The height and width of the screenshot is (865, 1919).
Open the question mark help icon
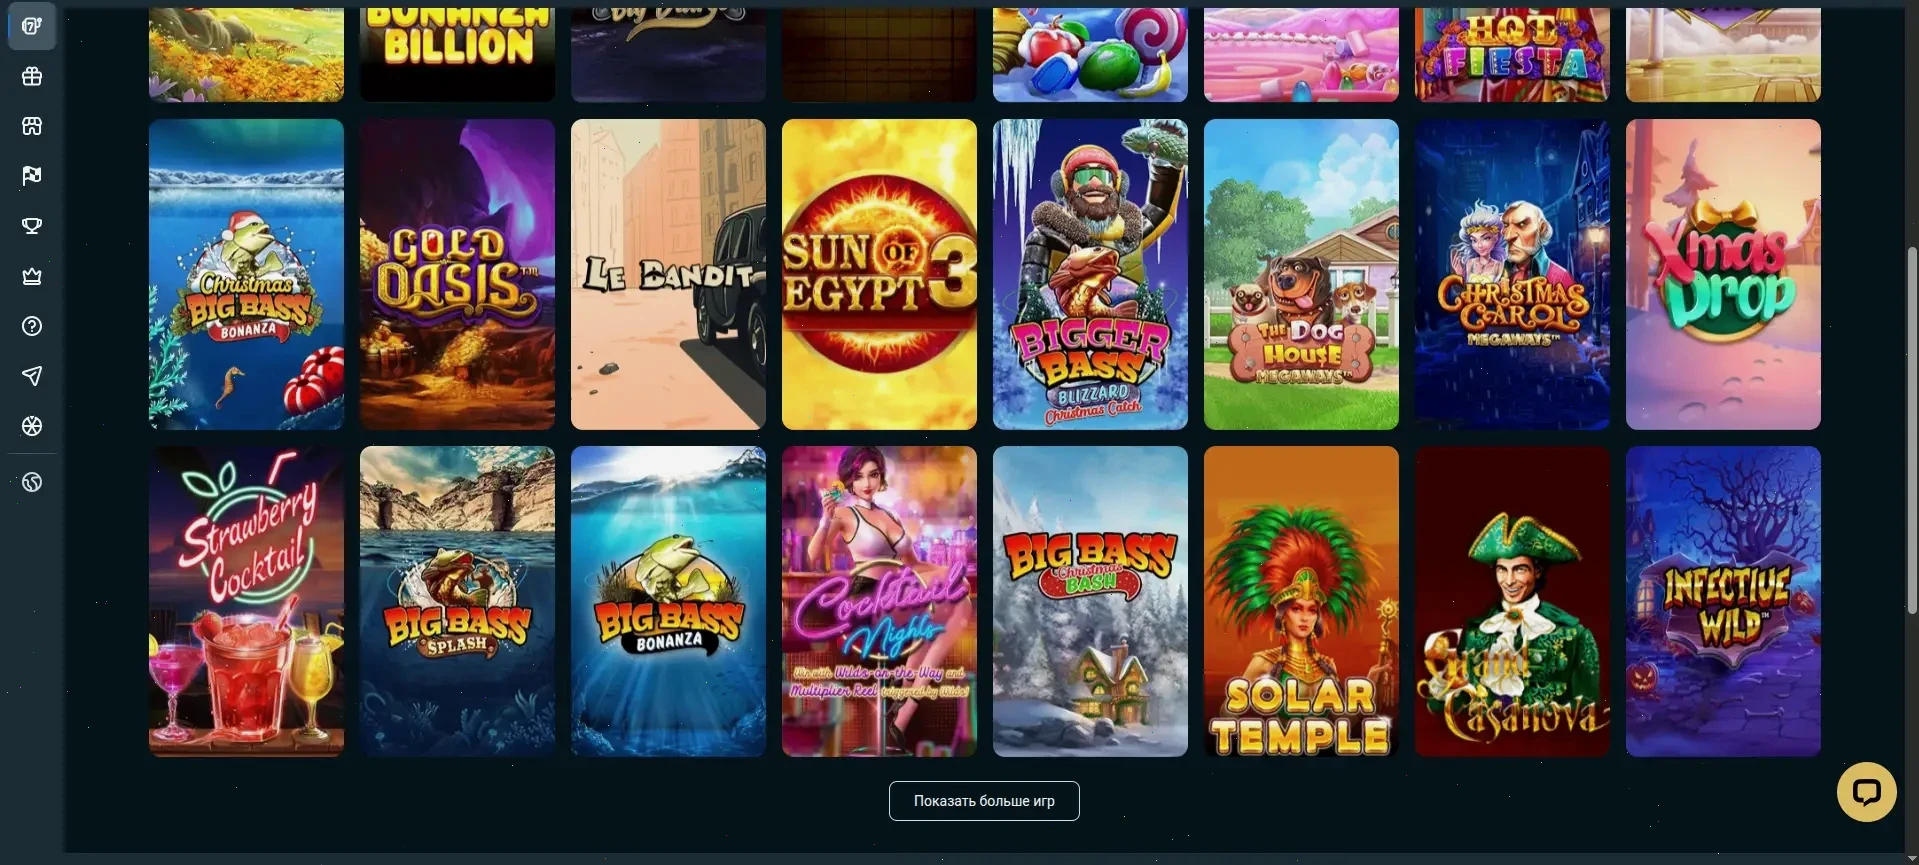(32, 326)
